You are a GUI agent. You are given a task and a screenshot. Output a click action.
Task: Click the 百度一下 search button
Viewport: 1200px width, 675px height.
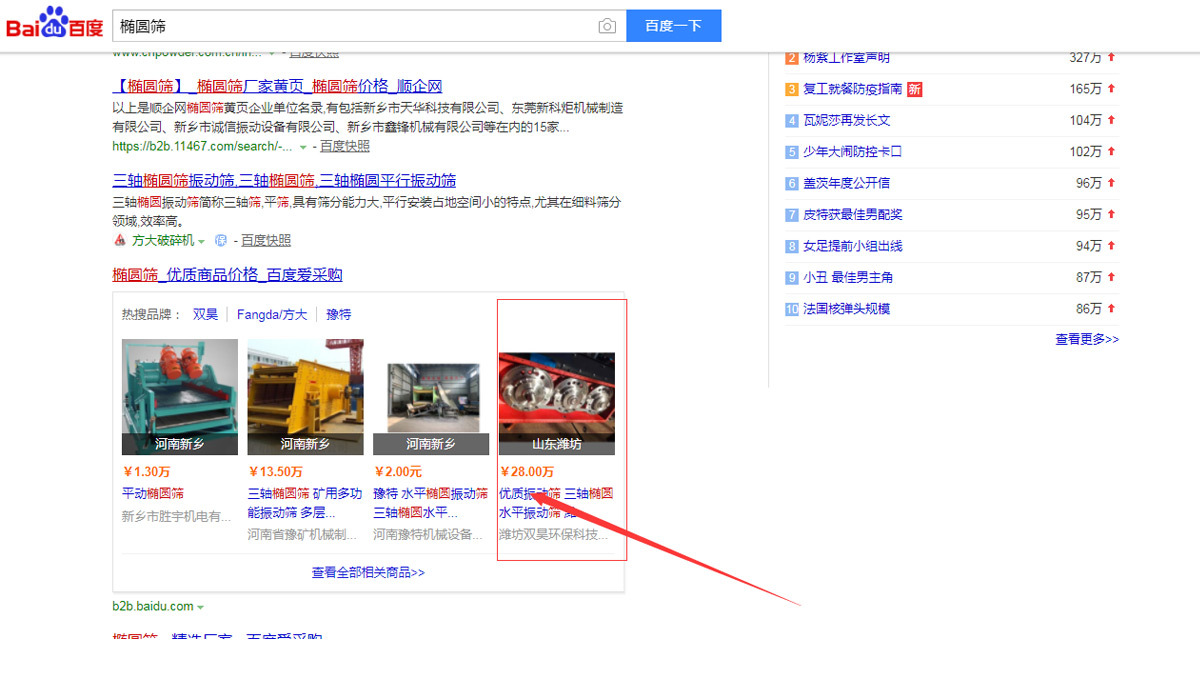tap(673, 26)
